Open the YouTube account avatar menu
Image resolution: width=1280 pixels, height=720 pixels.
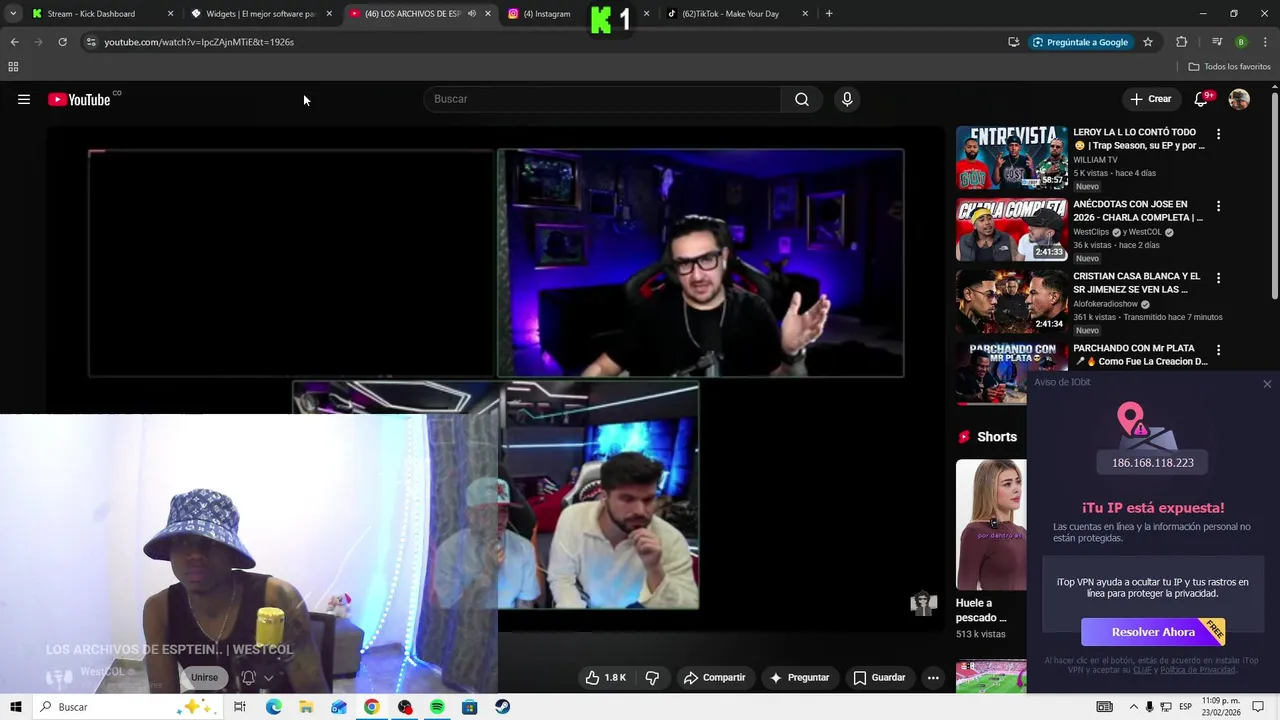point(1239,99)
